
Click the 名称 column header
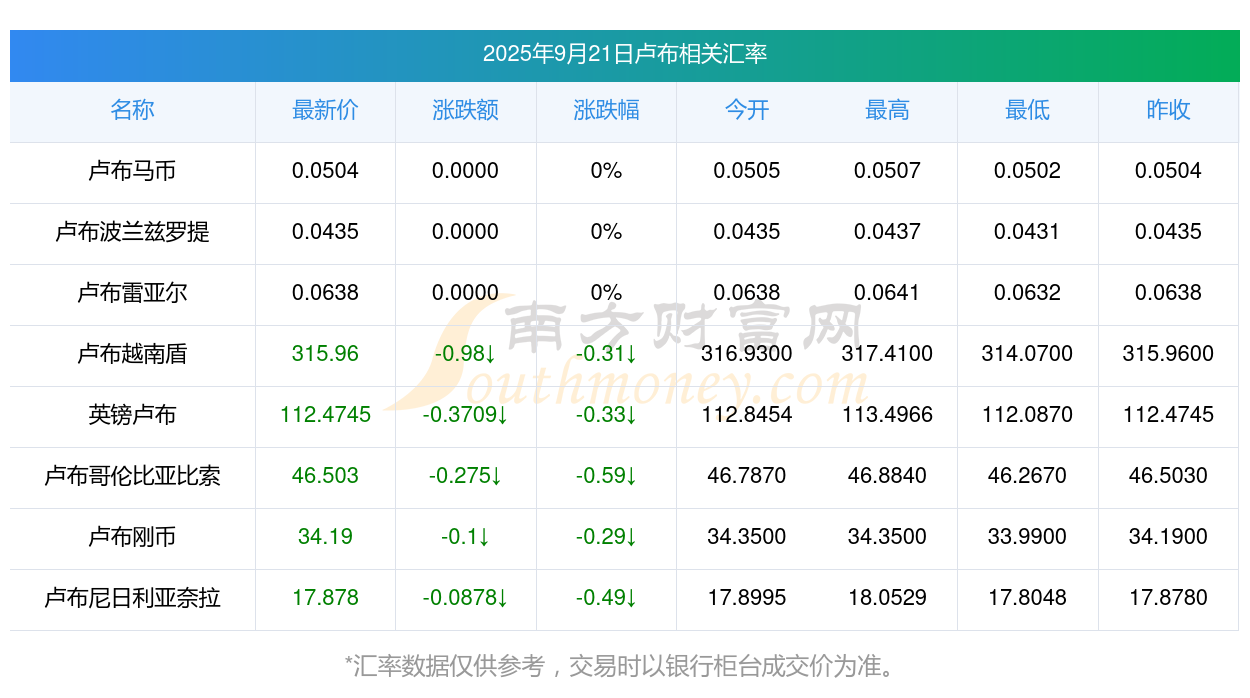tap(132, 110)
